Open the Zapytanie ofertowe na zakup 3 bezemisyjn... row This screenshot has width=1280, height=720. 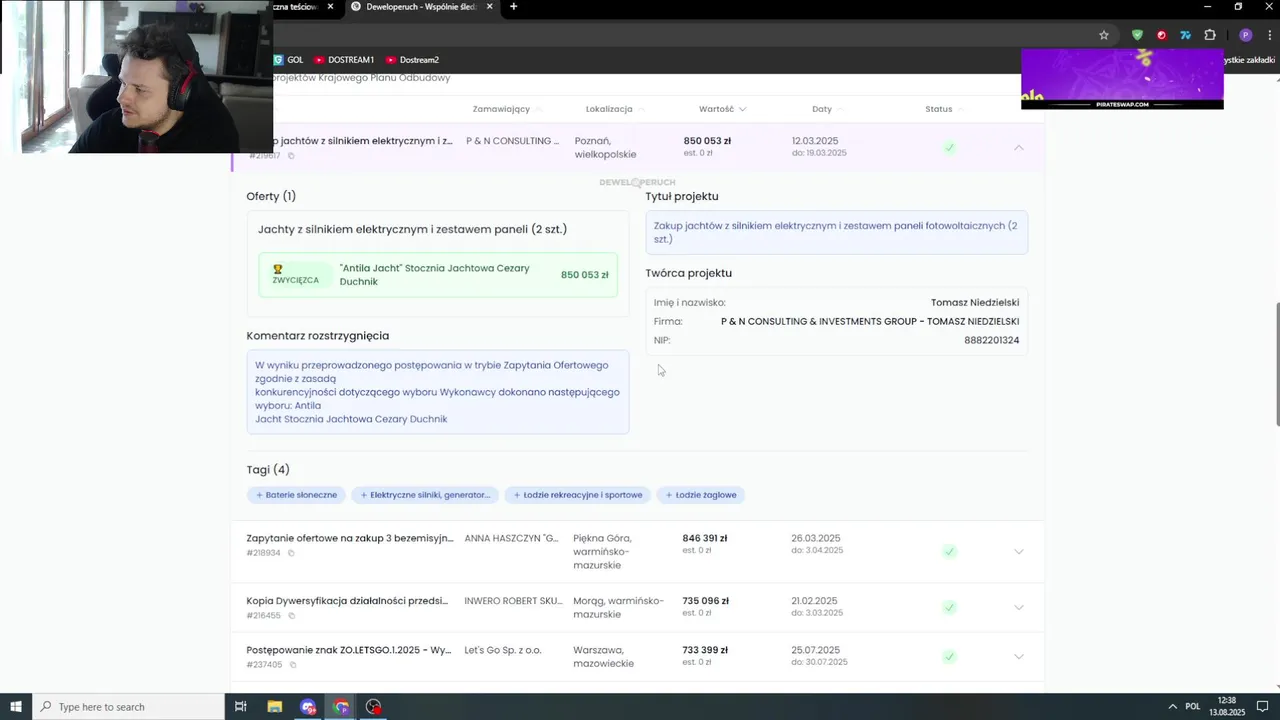(349, 538)
